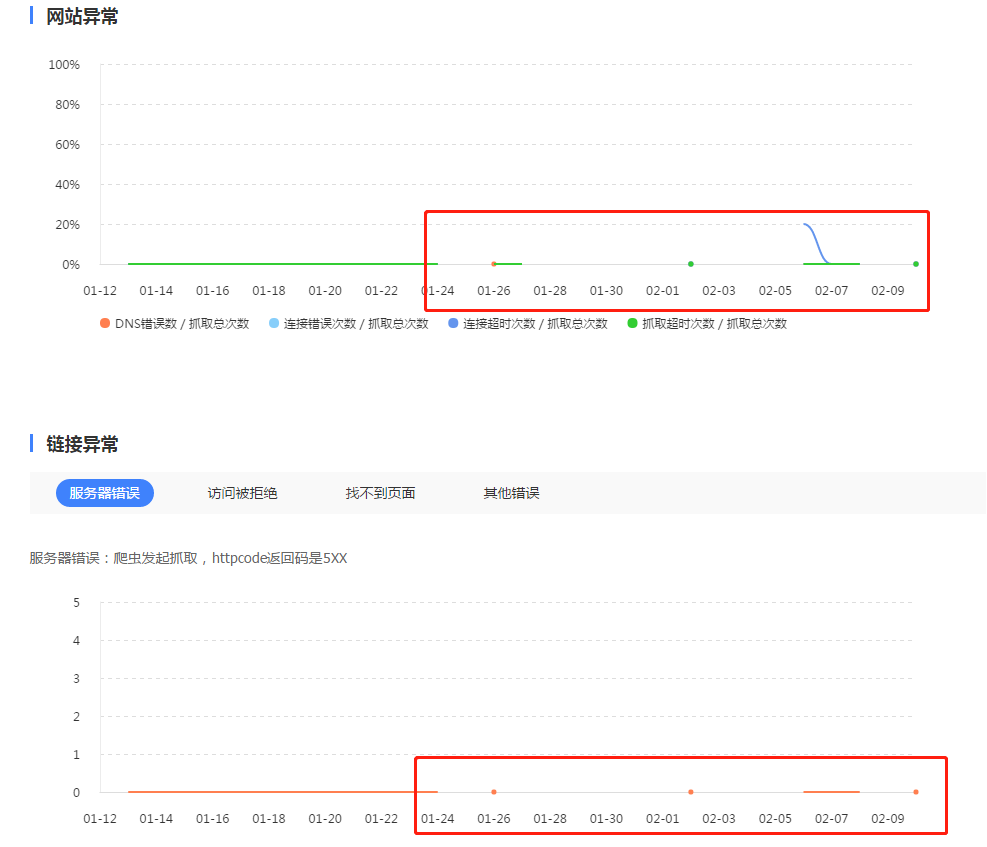The image size is (987, 847).
Task: Click the green endpoint marker at 02-09
Action: click(915, 264)
